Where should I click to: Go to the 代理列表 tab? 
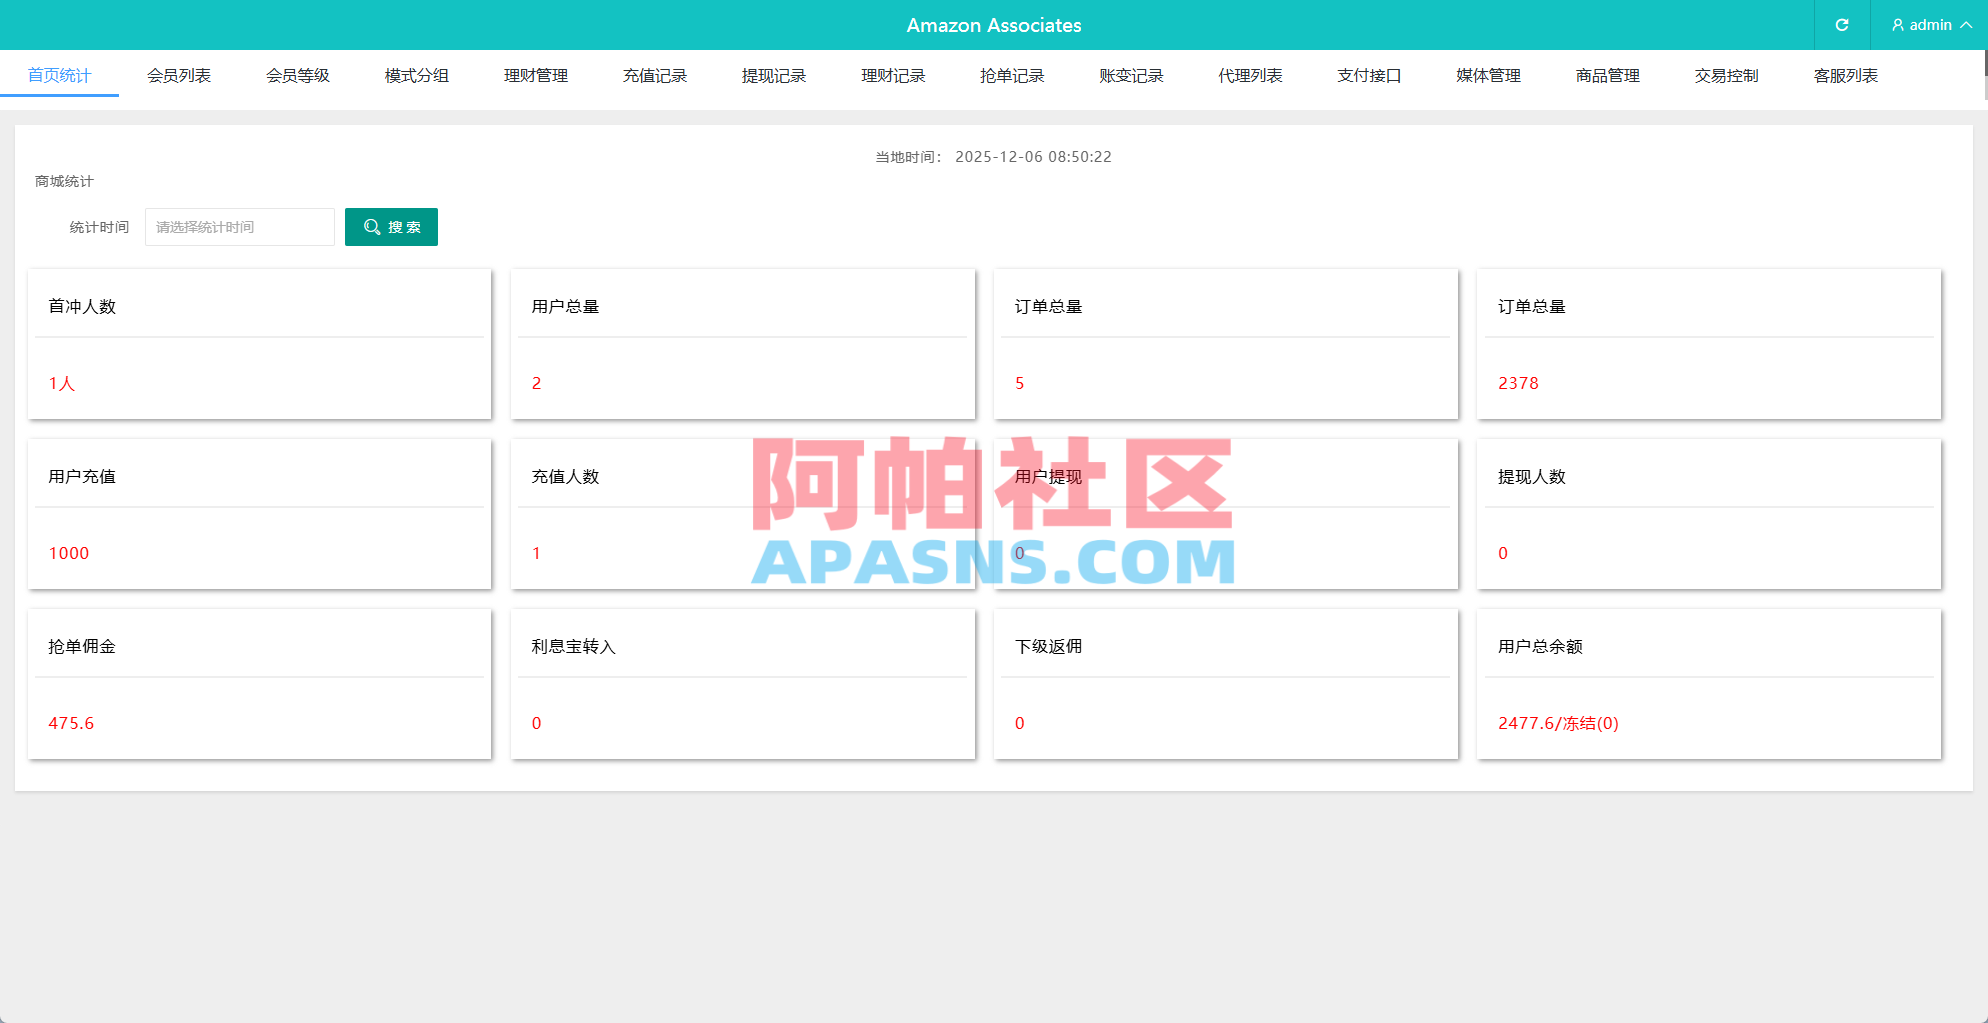tap(1250, 76)
